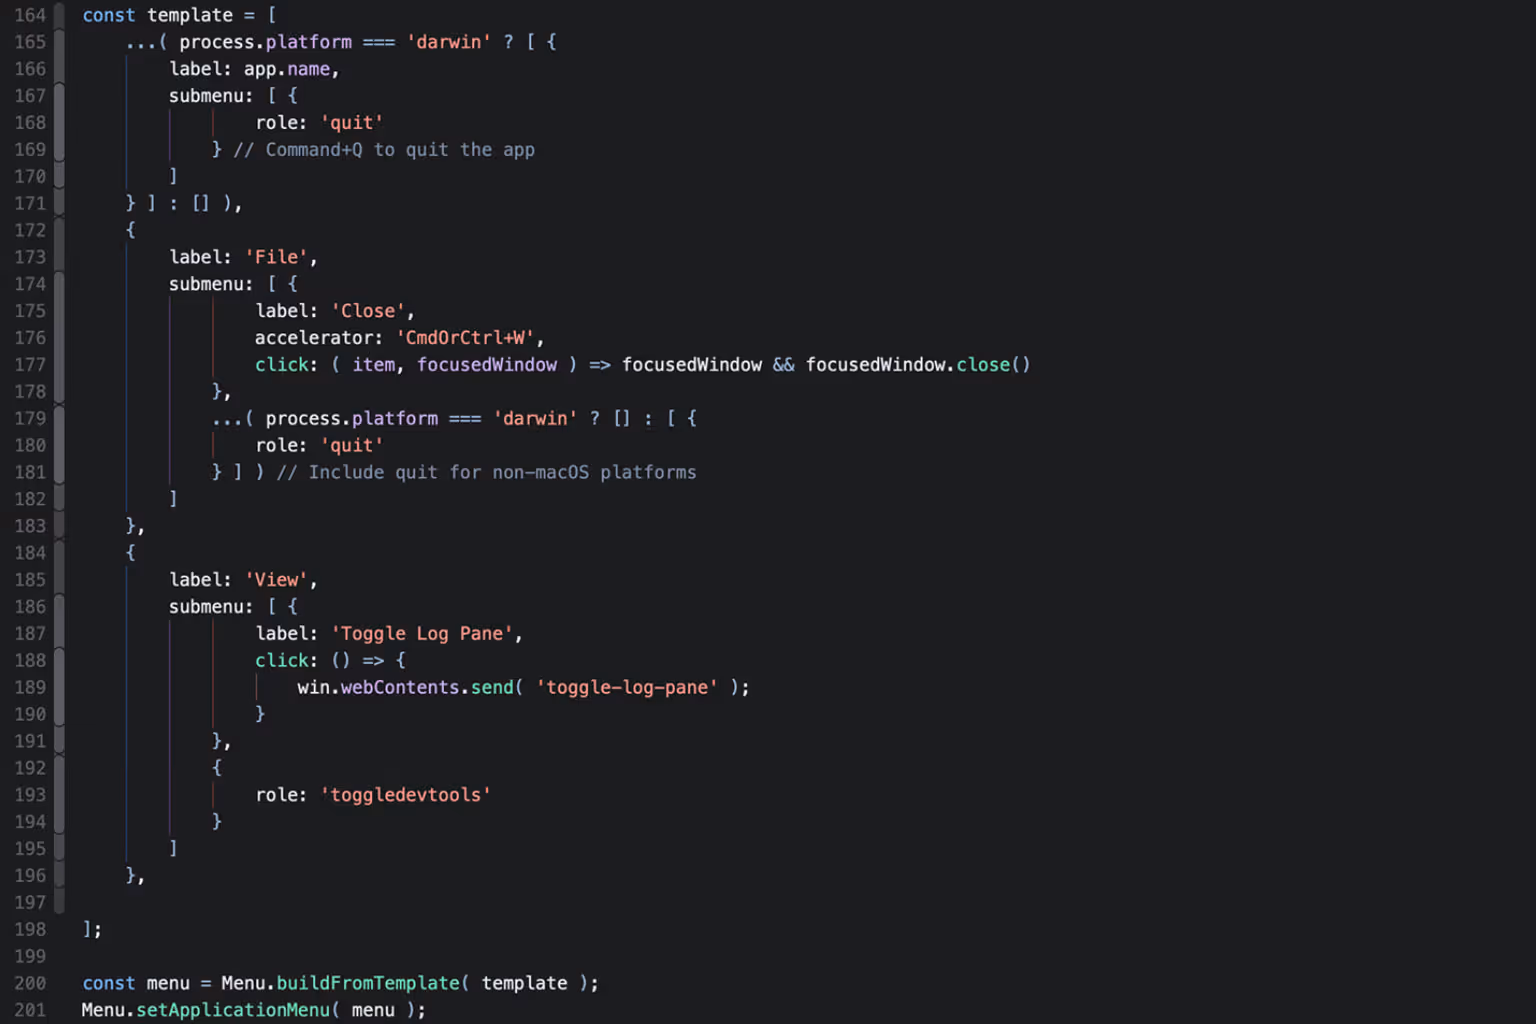Click line number 201 in the gutter

coord(30,1010)
